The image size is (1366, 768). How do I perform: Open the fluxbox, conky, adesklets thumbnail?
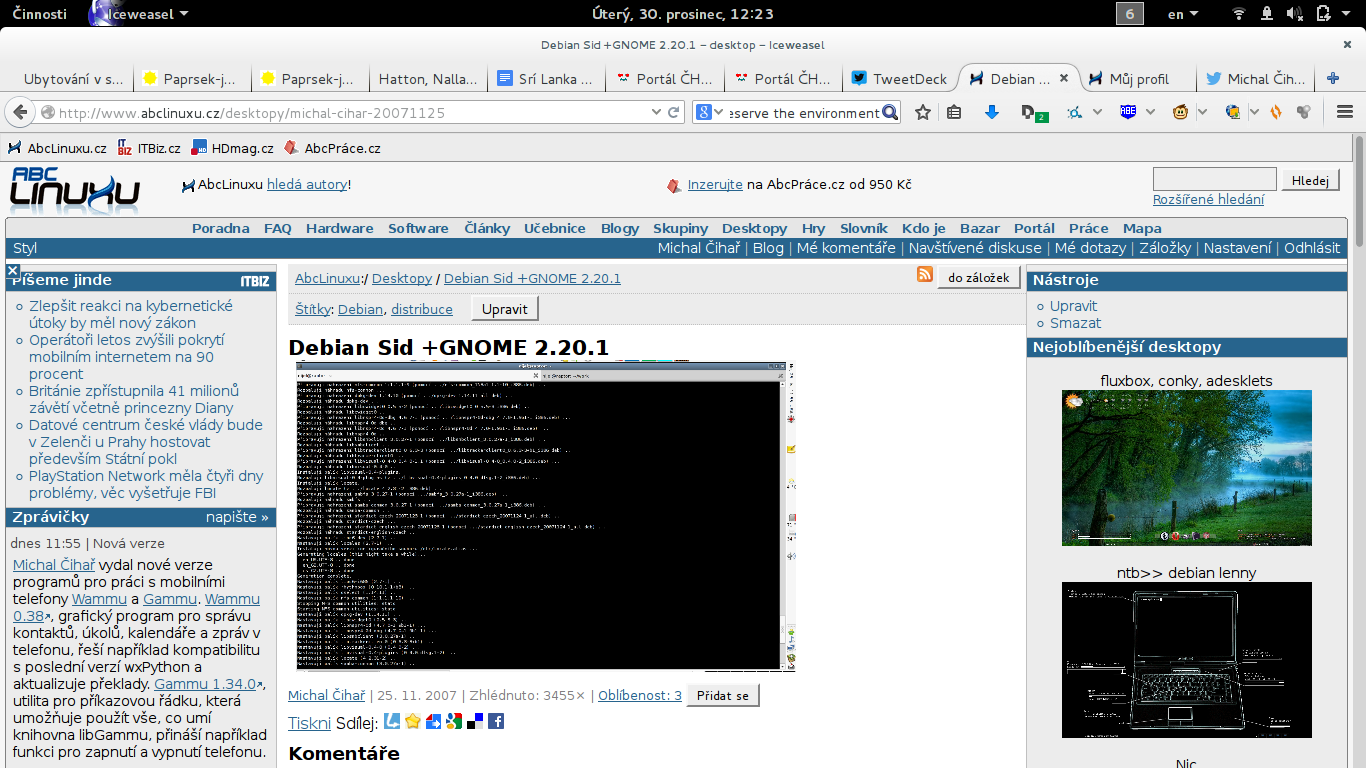pos(1186,468)
